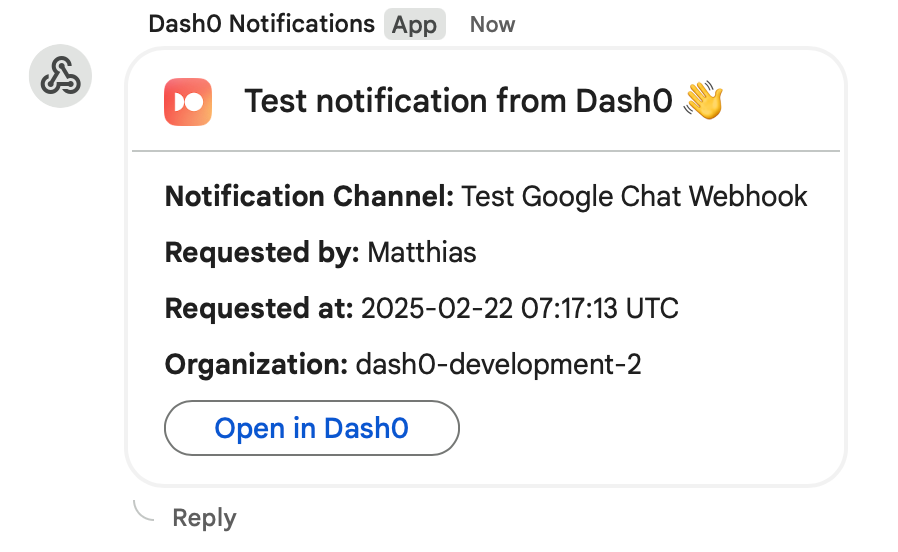Click the word Dash0 in the card title
Viewport: 898px width, 552px height.
[x=624, y=102]
